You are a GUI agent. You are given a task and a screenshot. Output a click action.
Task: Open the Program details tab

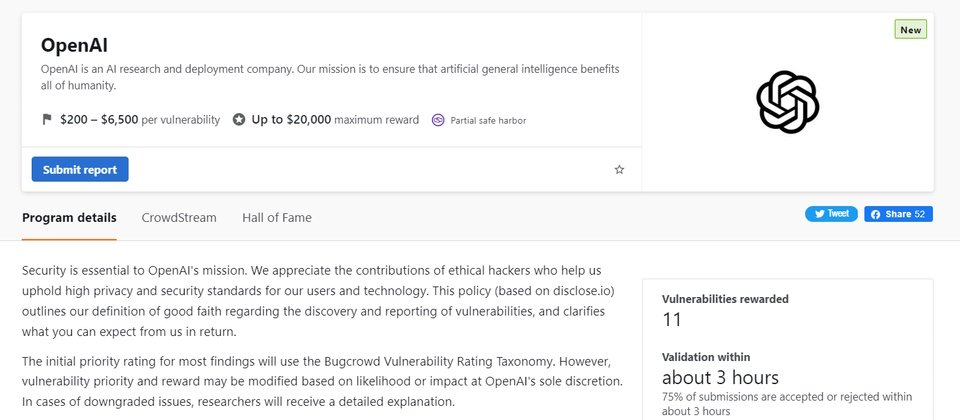click(x=69, y=218)
